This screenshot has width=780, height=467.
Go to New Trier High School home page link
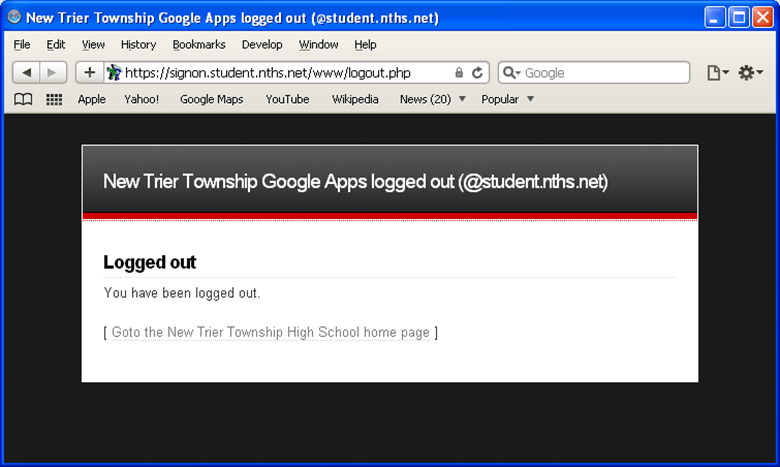[270, 332]
